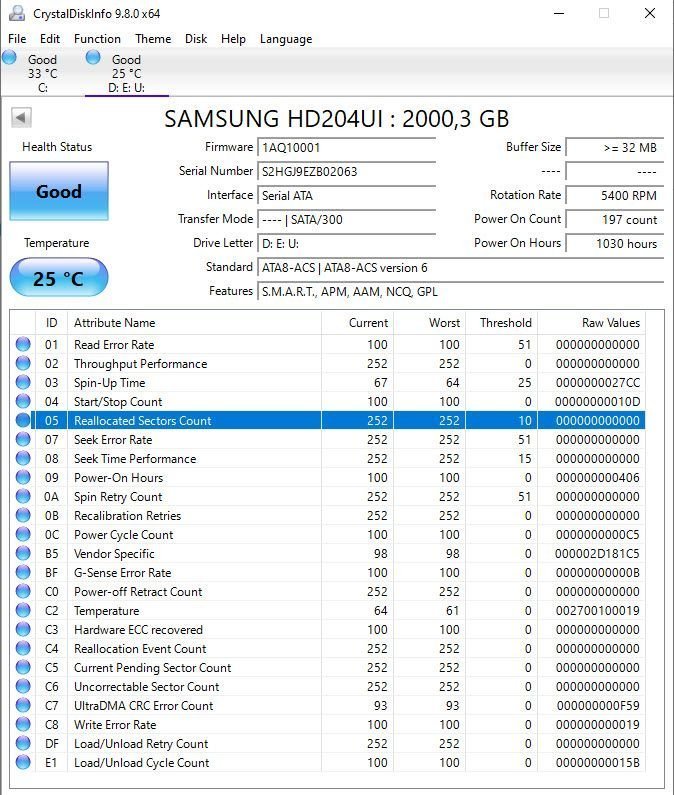Click status orb of Write Error Rate row
Screen dimensions: 674x795
[x=23, y=724]
